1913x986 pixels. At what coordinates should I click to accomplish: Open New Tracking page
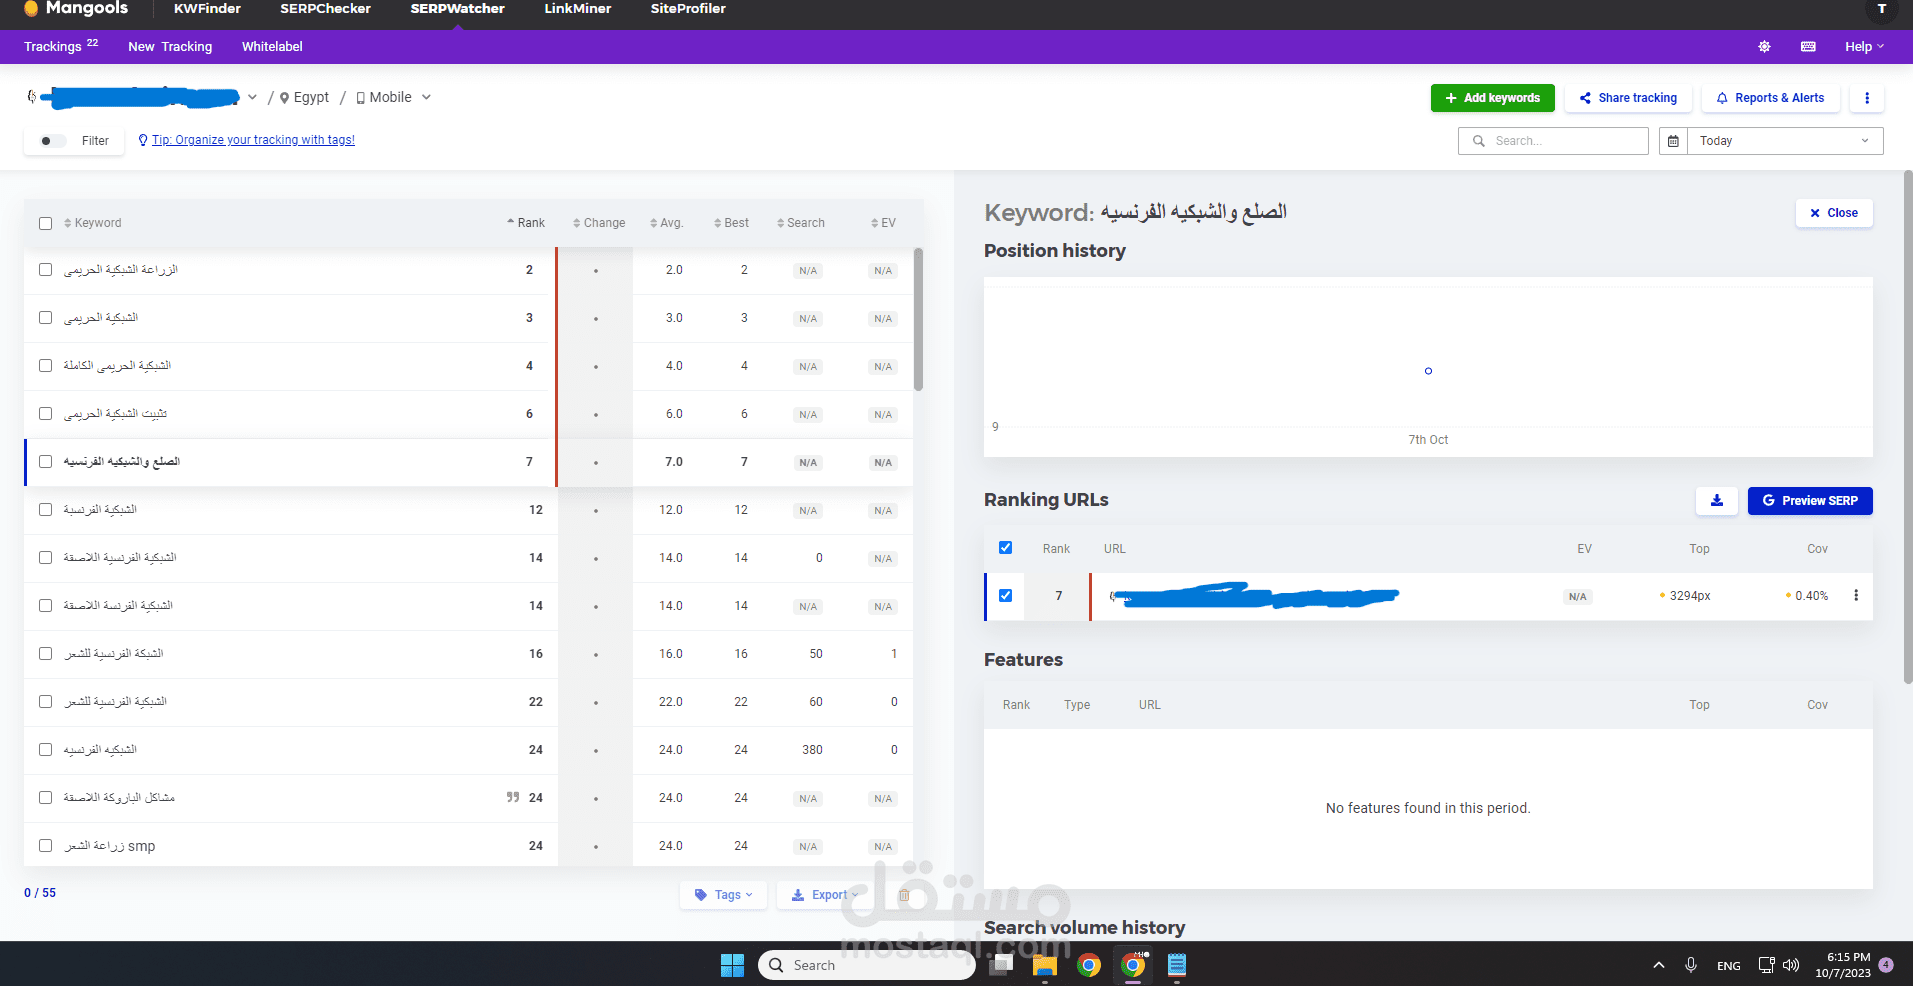pos(170,47)
